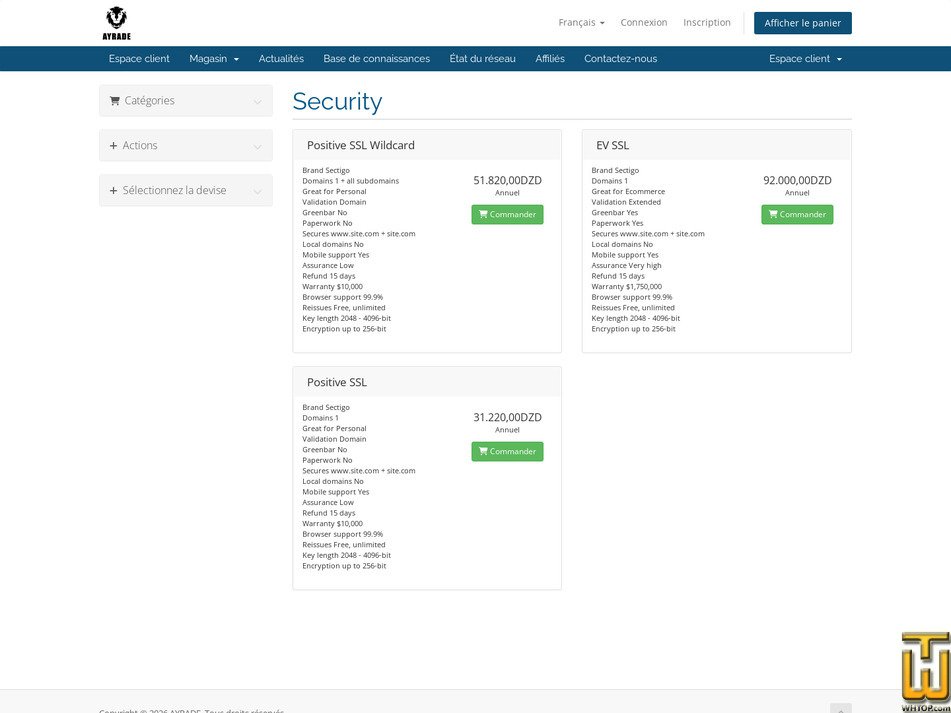Click Validation Extended in EV SSL
The height and width of the screenshot is (713, 951).
pyautogui.click(x=626, y=202)
